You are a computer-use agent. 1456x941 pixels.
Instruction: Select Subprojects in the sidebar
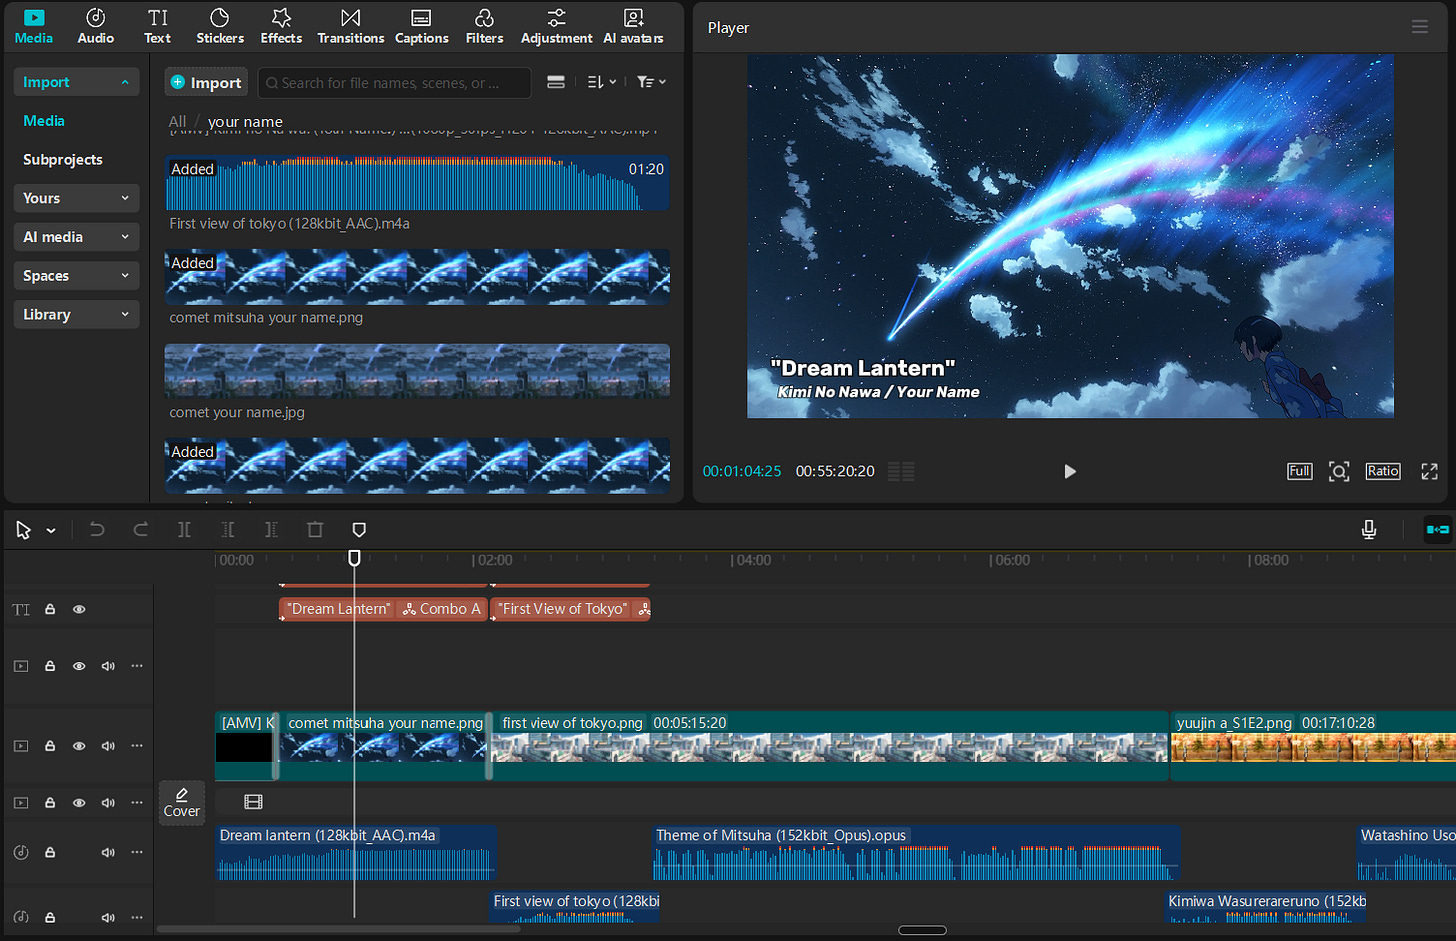pyautogui.click(x=63, y=160)
